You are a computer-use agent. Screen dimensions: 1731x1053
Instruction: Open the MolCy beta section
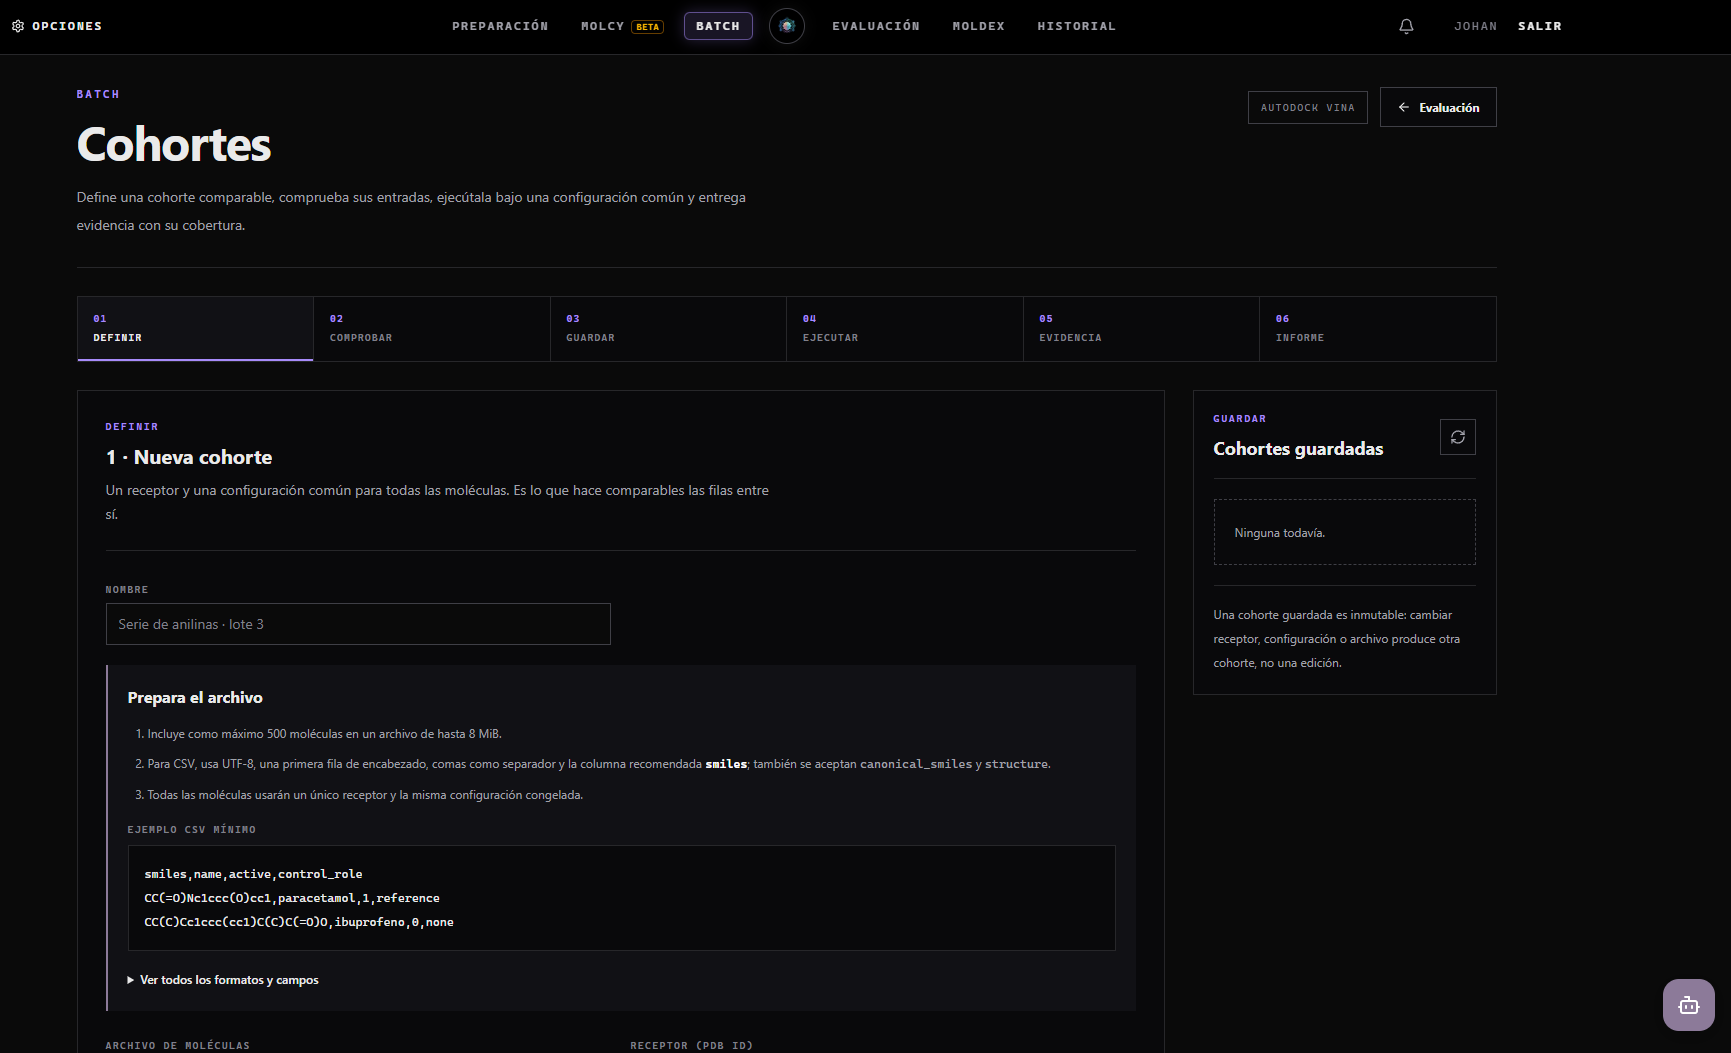(621, 26)
